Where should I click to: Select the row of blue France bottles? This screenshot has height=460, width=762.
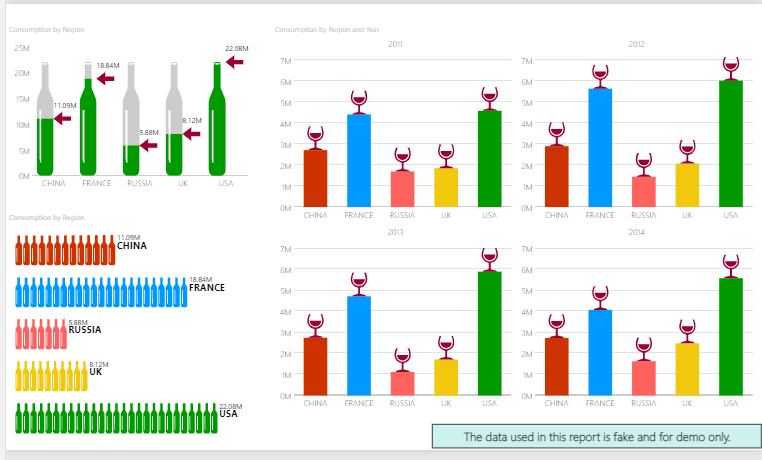pyautogui.click(x=101, y=291)
